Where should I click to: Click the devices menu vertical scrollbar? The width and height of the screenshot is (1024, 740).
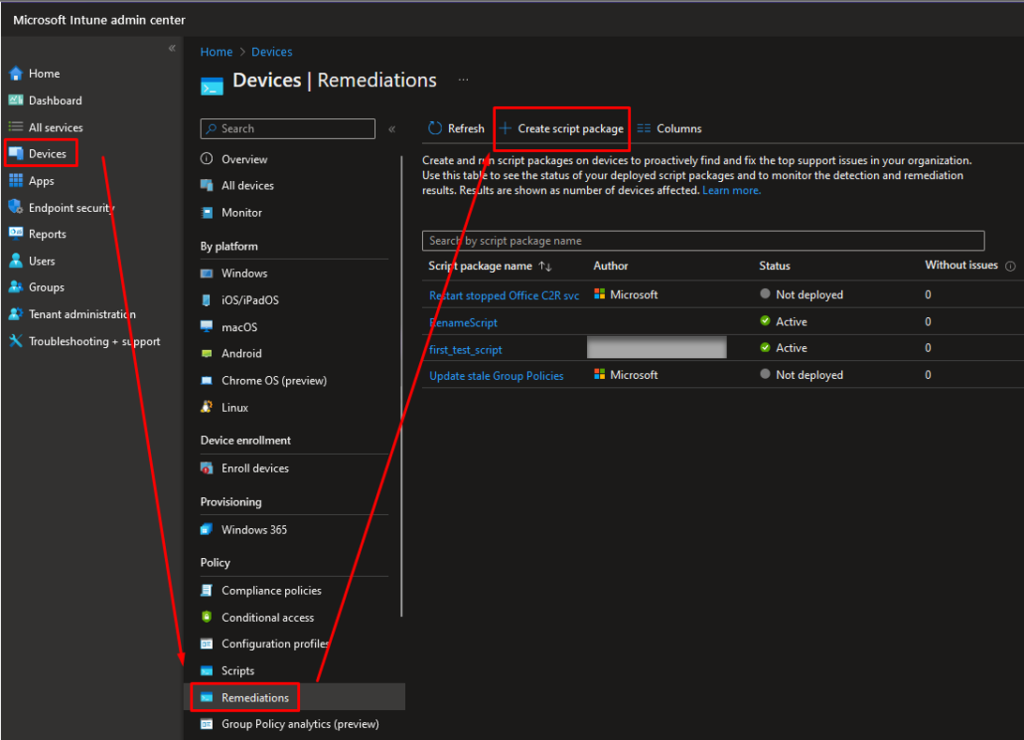click(x=401, y=385)
